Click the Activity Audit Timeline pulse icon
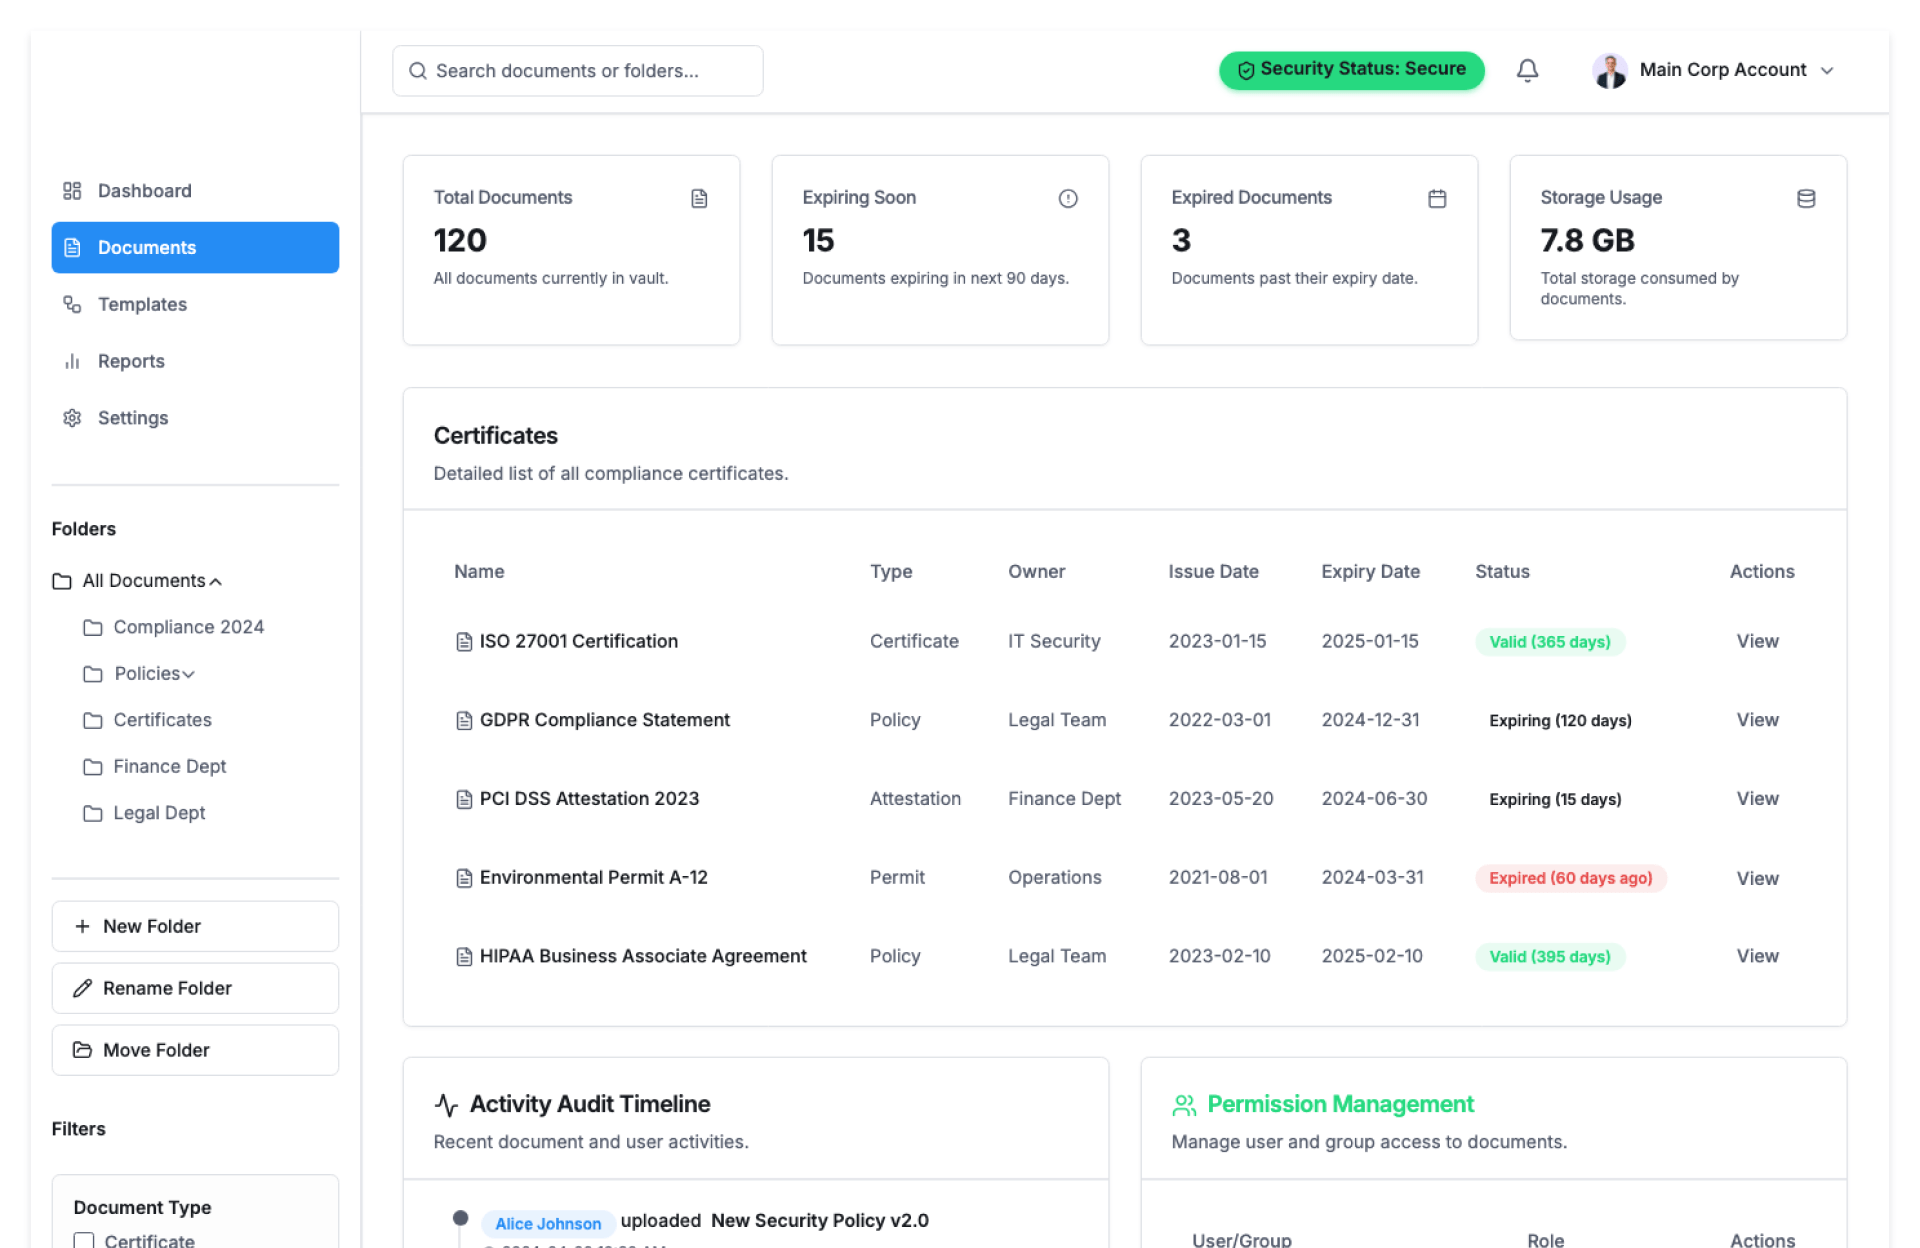 (446, 1105)
